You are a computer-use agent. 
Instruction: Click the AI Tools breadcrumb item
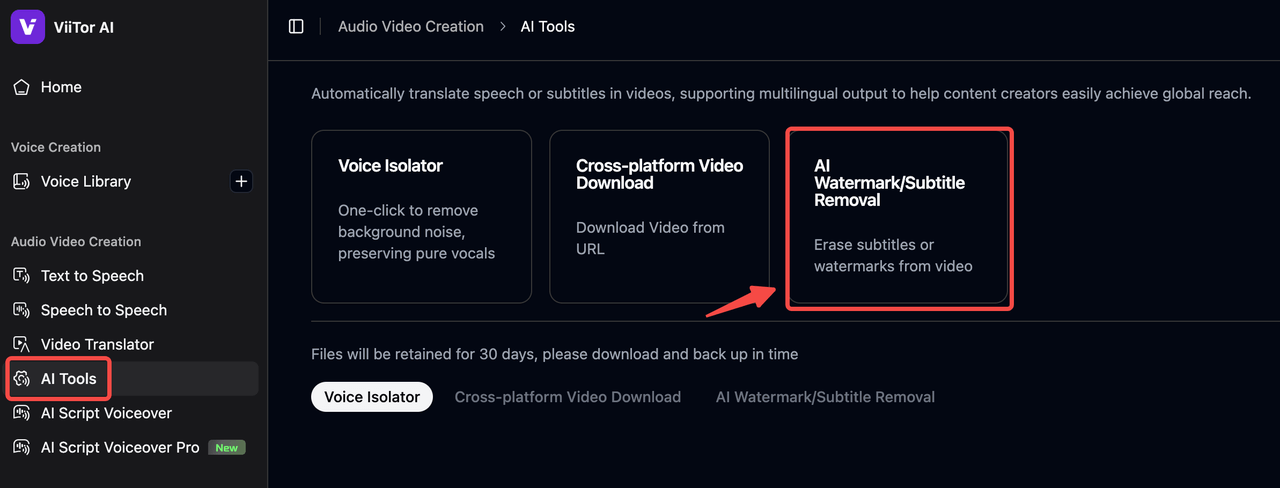click(x=548, y=27)
